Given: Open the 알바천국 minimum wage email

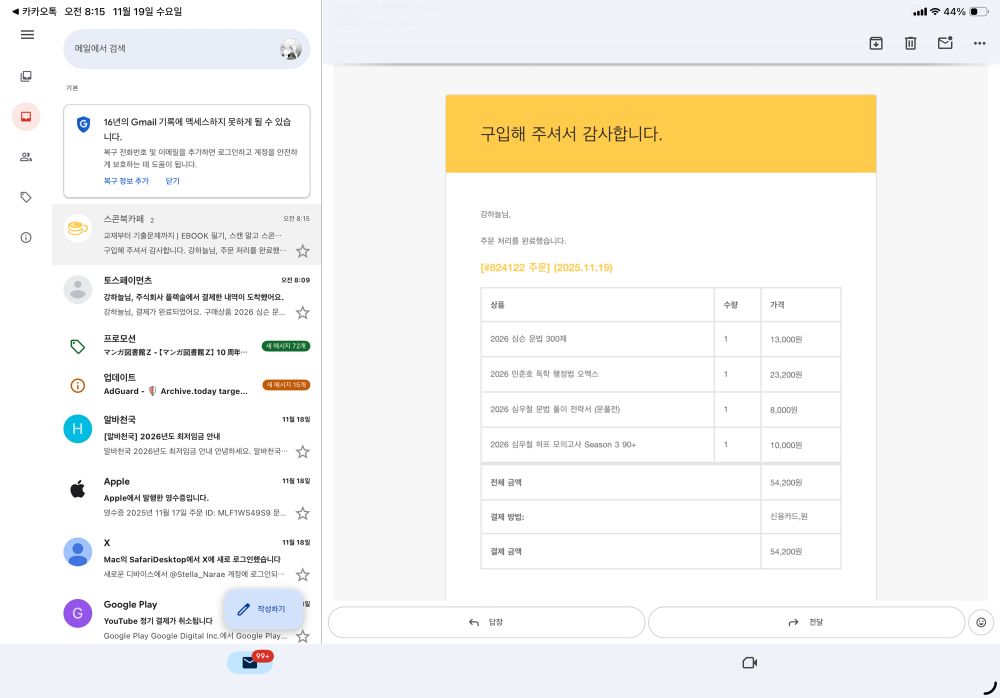Looking at the screenshot, I should click(186, 435).
